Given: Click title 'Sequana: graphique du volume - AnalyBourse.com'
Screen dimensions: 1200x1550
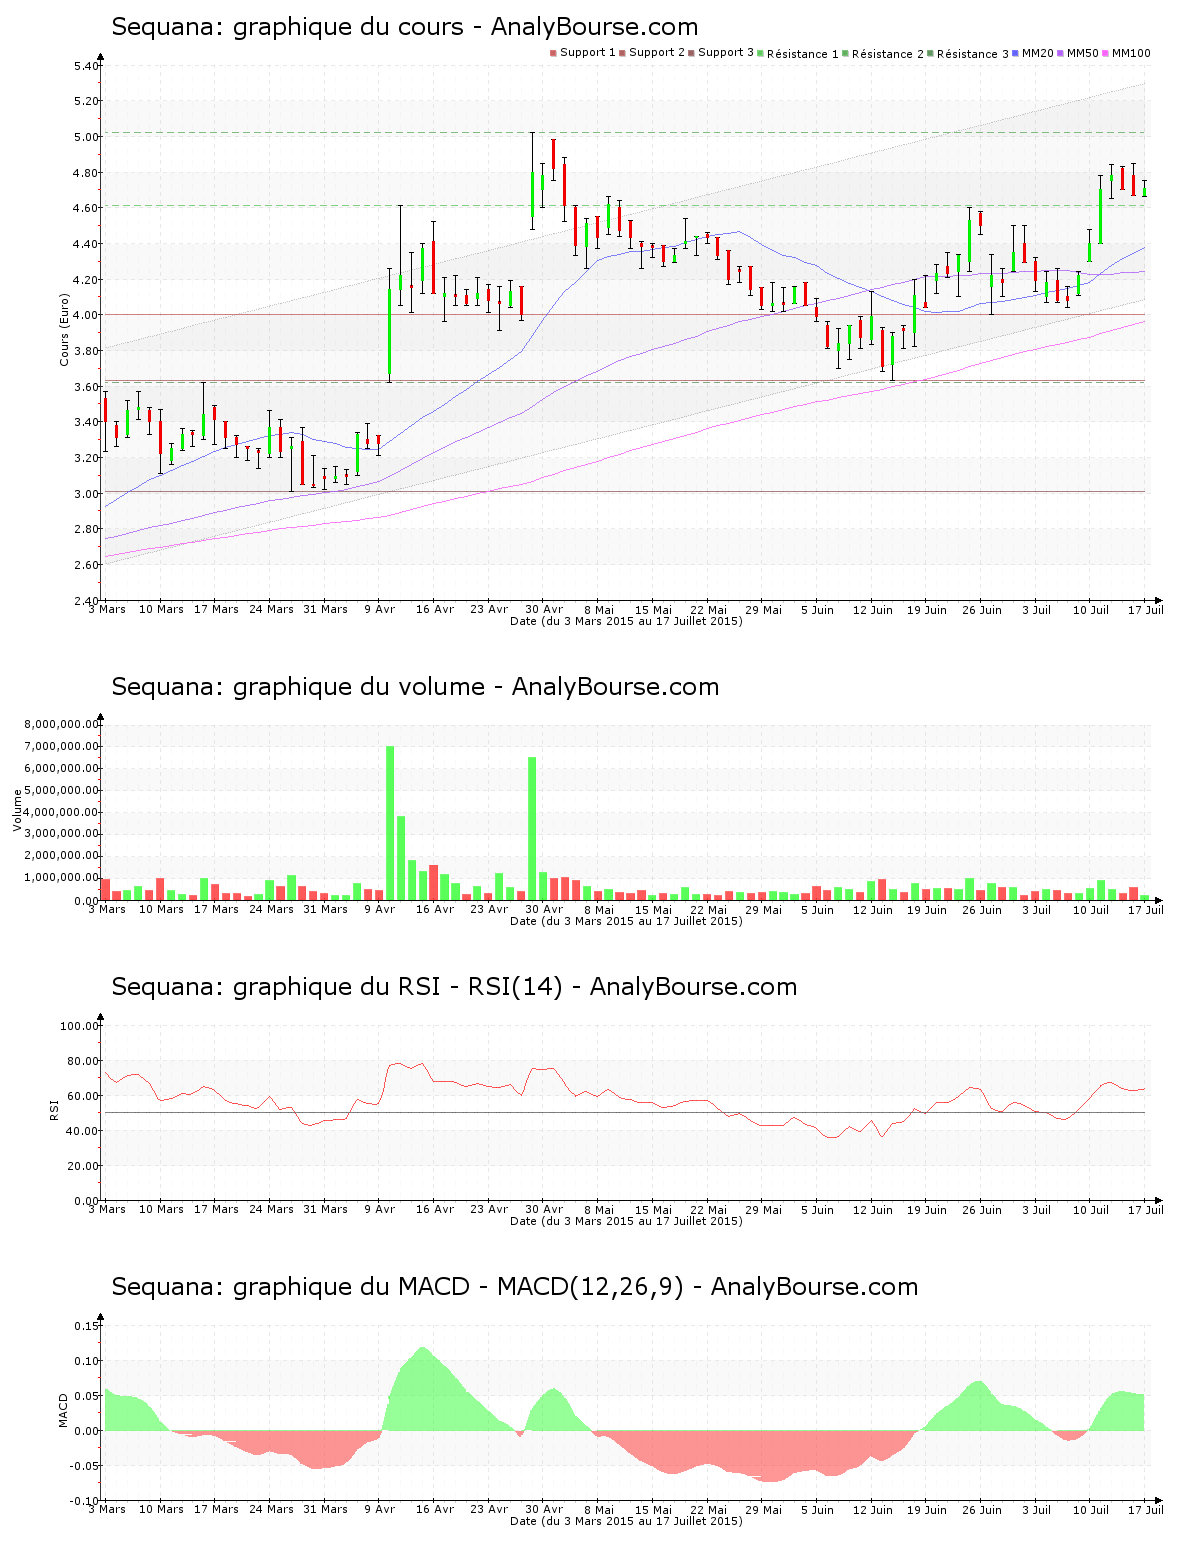Looking at the screenshot, I should (x=415, y=687).
